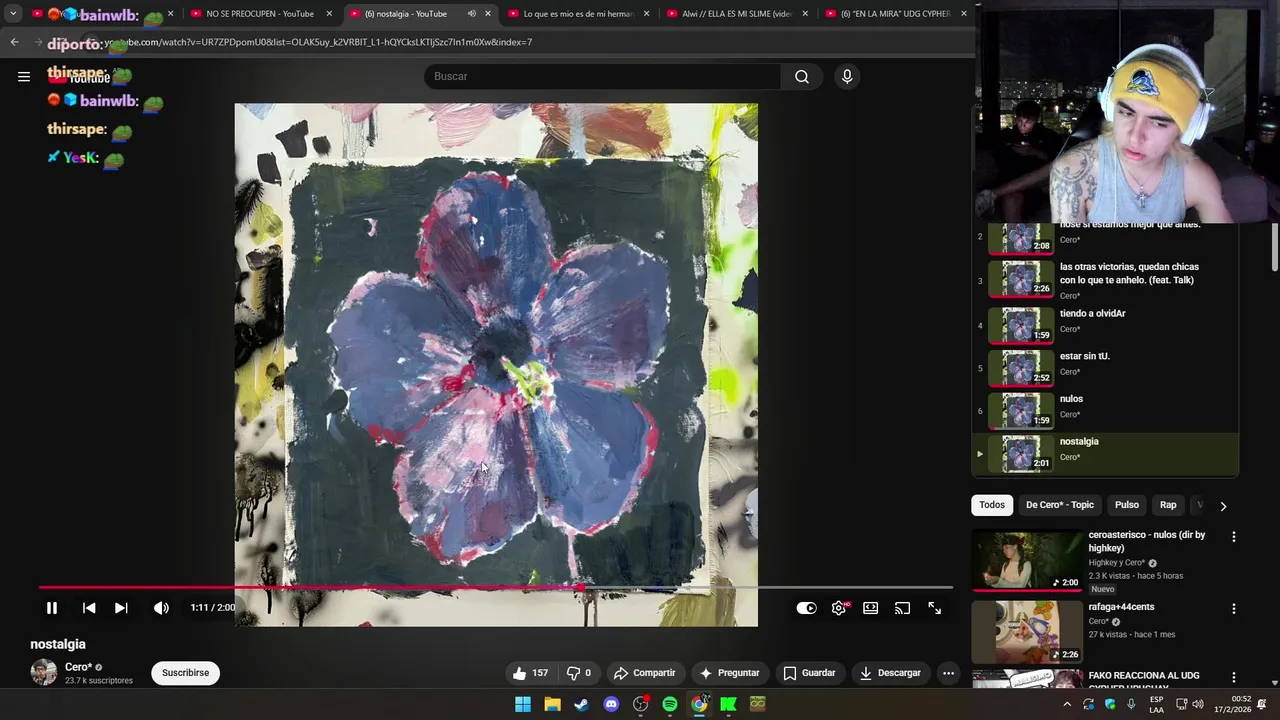The width and height of the screenshot is (1280, 720).
Task: Open Steam from the taskbar
Action: coord(581,704)
